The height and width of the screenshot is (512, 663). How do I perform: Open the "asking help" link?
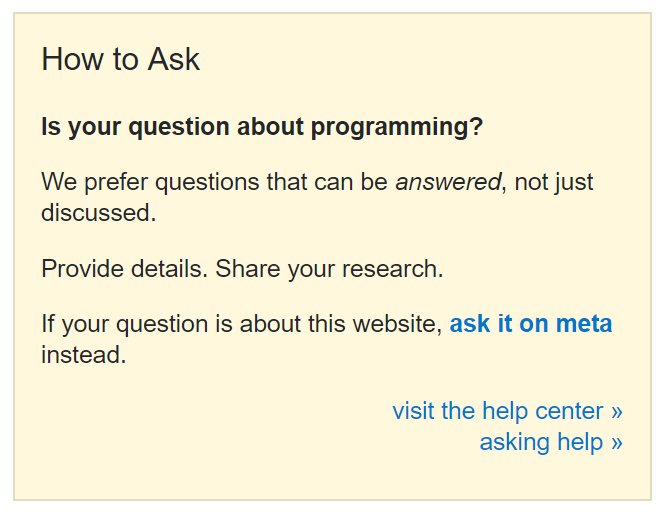point(550,442)
